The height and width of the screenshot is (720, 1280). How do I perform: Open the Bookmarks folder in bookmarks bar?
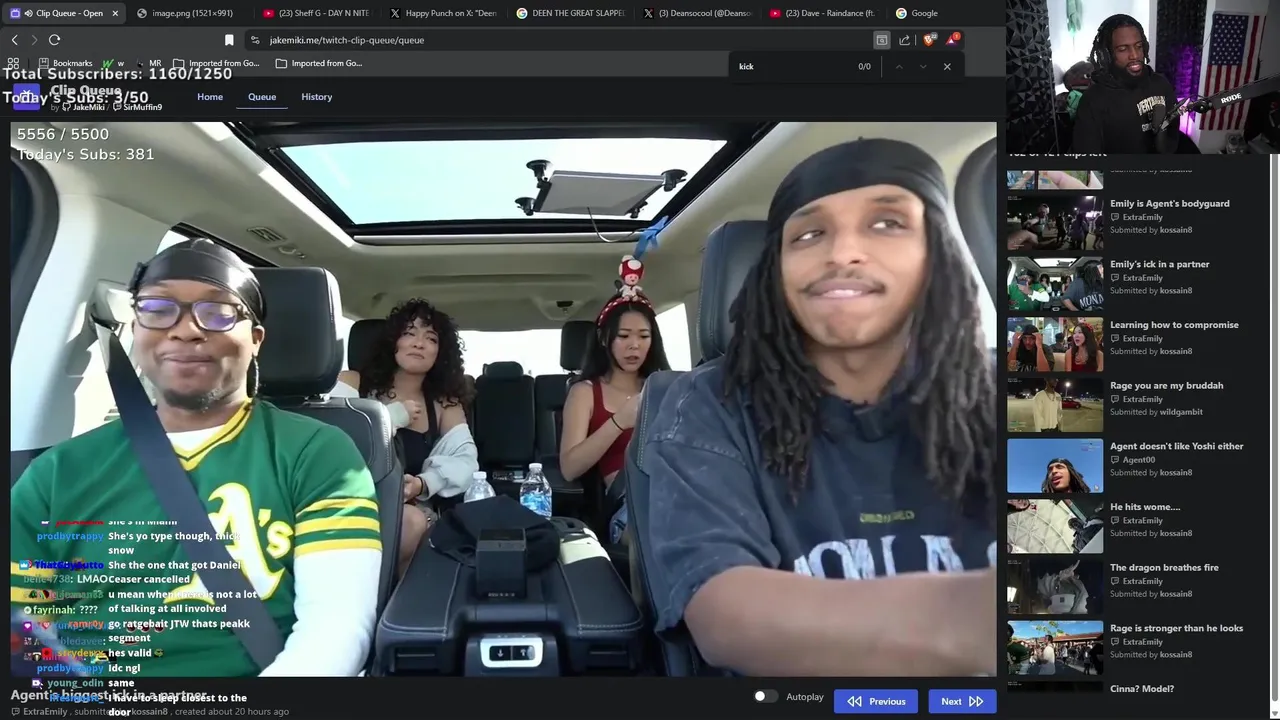[x=65, y=63]
